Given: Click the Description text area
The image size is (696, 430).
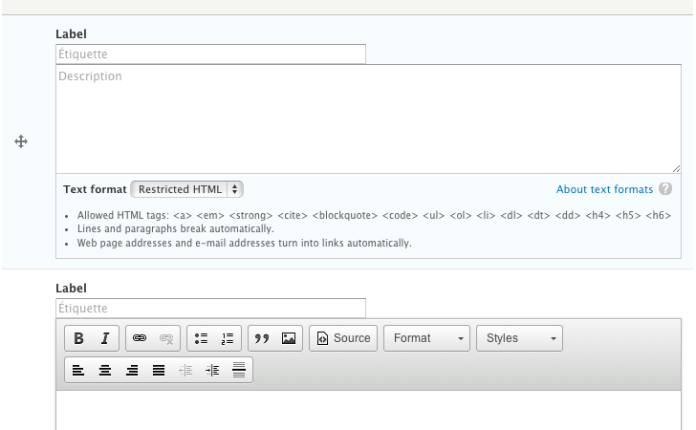Looking at the screenshot, I should click(x=368, y=120).
